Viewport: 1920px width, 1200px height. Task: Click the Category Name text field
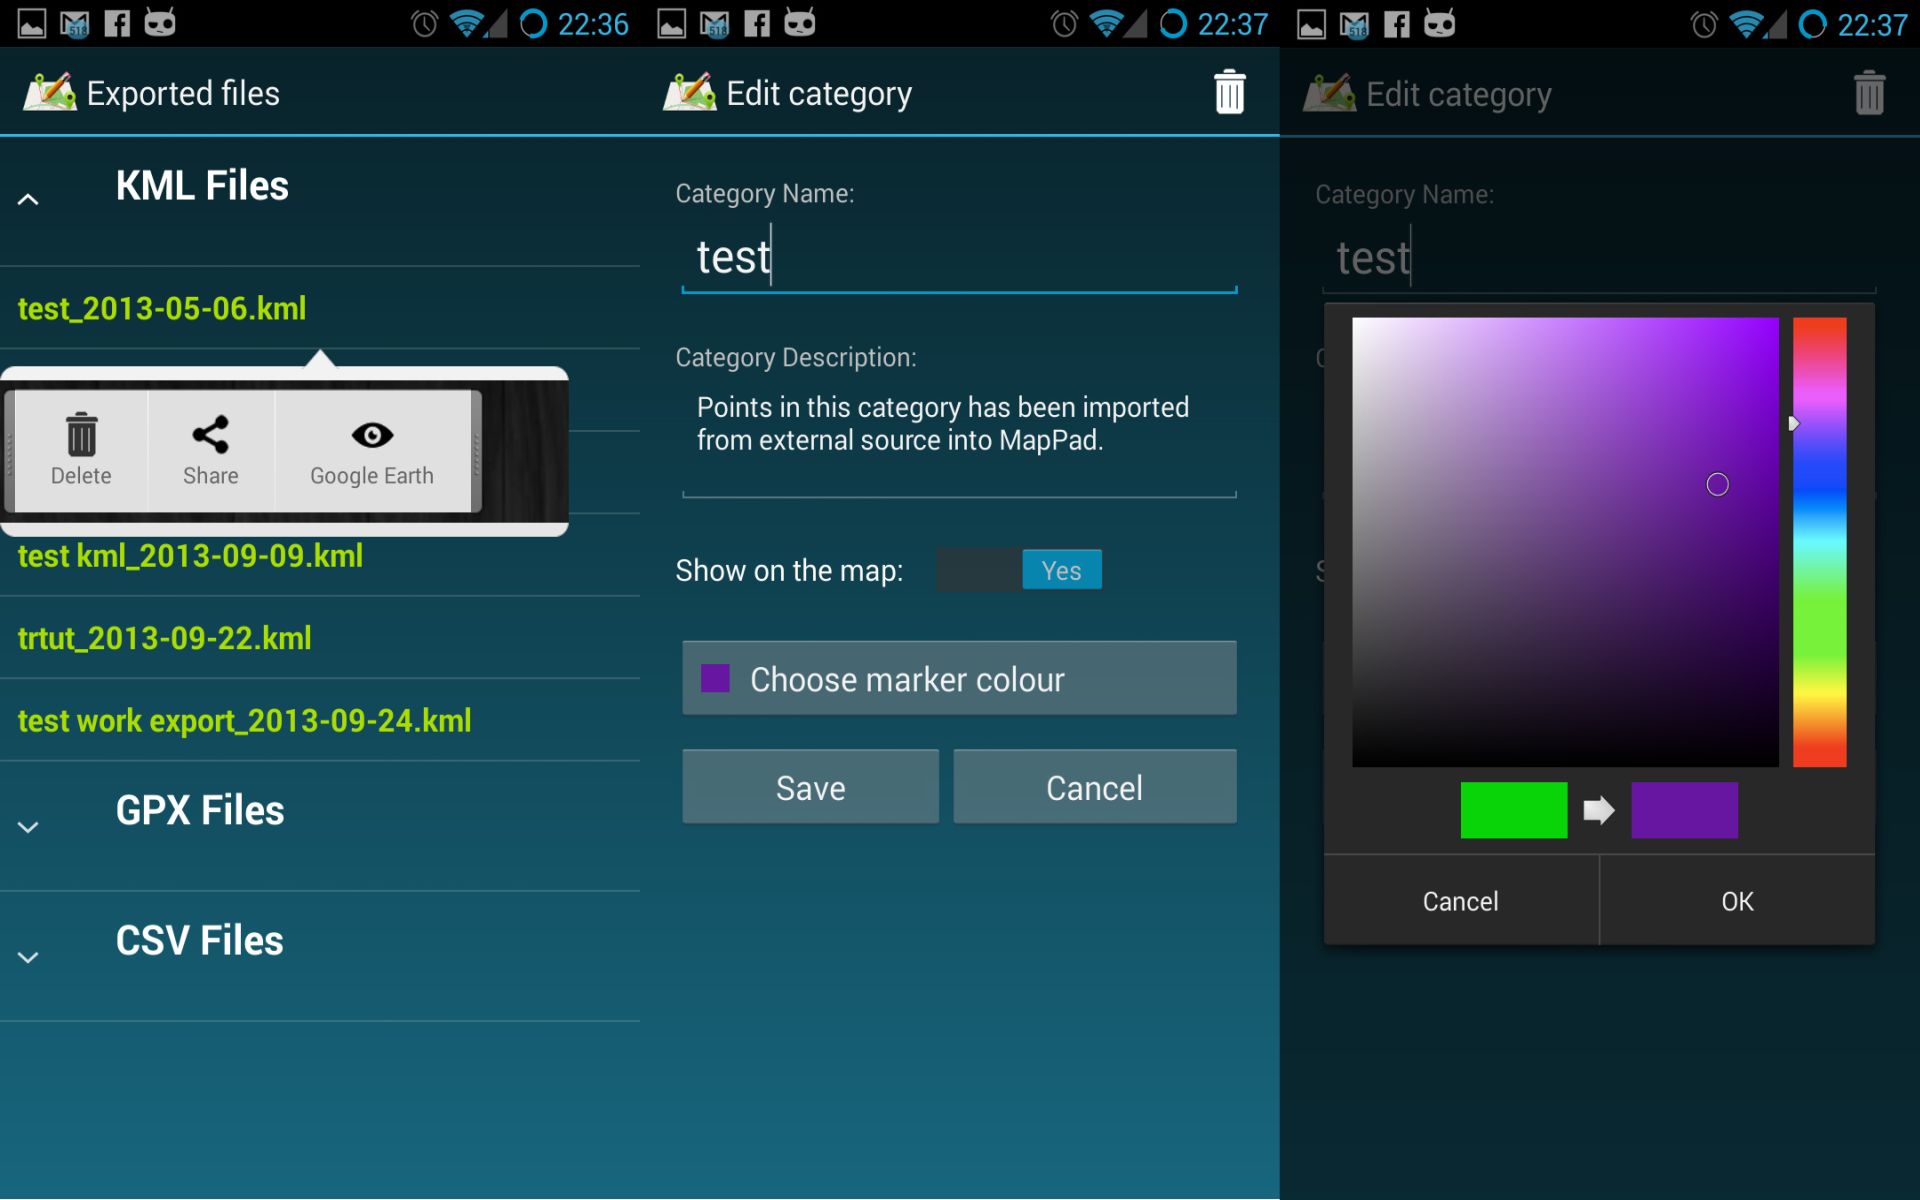958,258
